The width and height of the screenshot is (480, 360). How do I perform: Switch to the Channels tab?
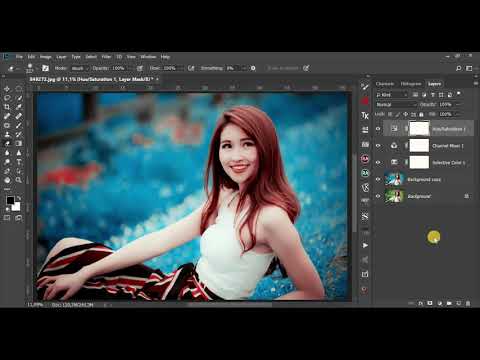click(x=385, y=84)
